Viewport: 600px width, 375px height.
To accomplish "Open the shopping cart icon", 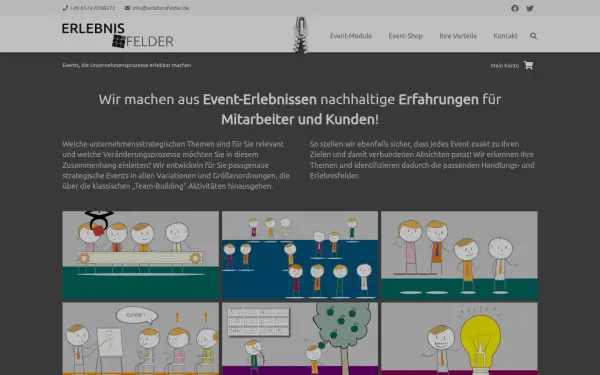I will [x=528, y=65].
